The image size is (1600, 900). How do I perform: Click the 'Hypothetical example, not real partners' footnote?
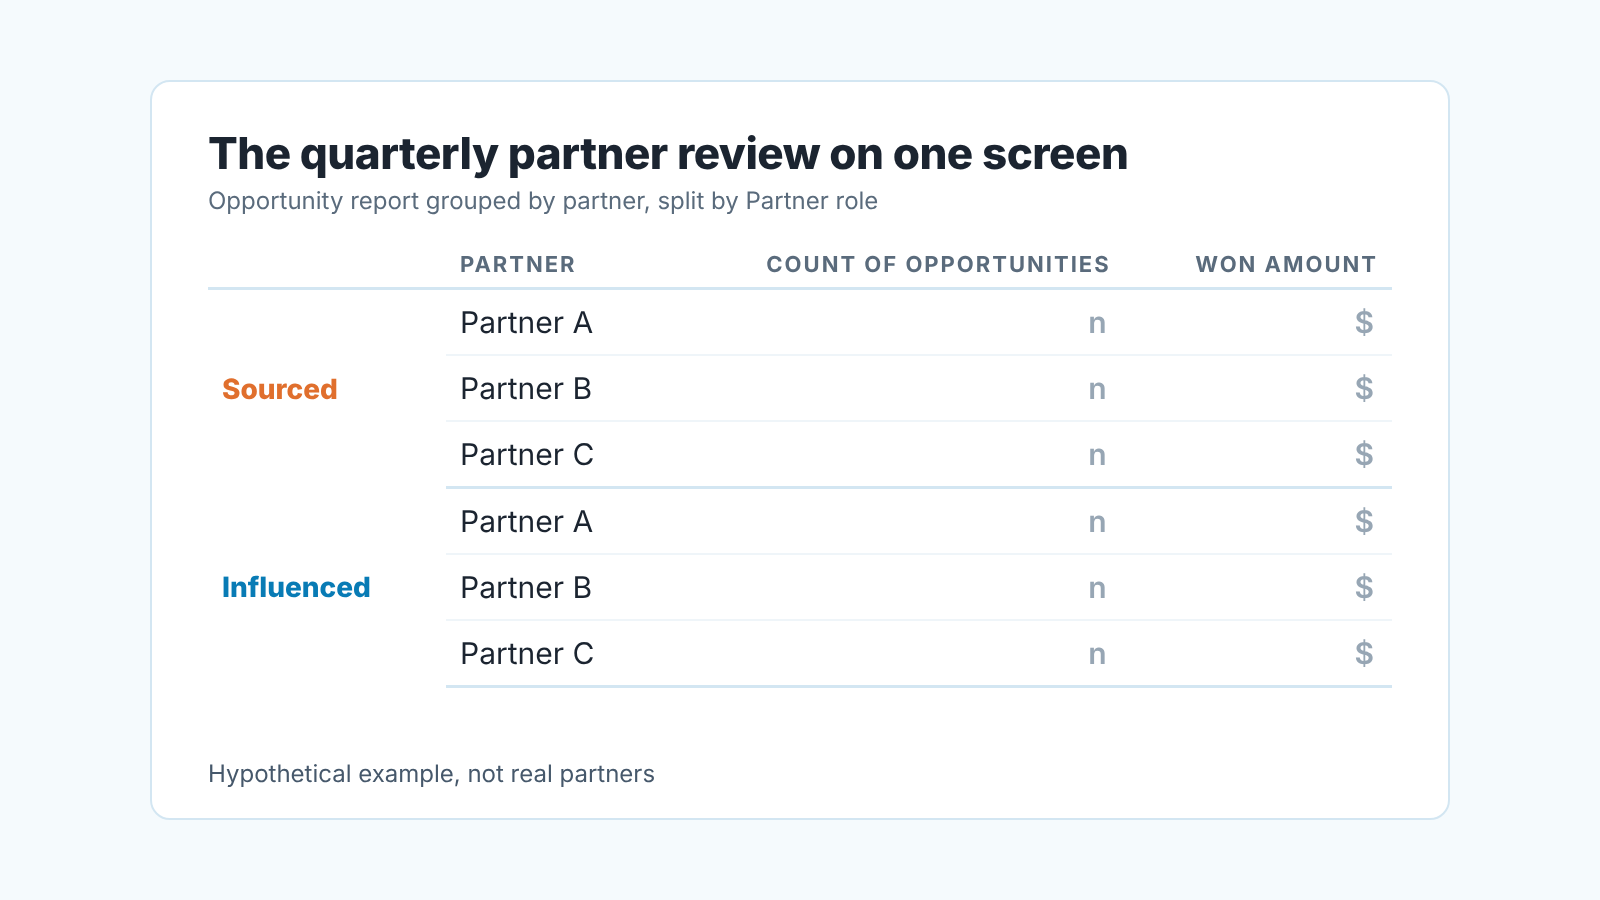(431, 774)
